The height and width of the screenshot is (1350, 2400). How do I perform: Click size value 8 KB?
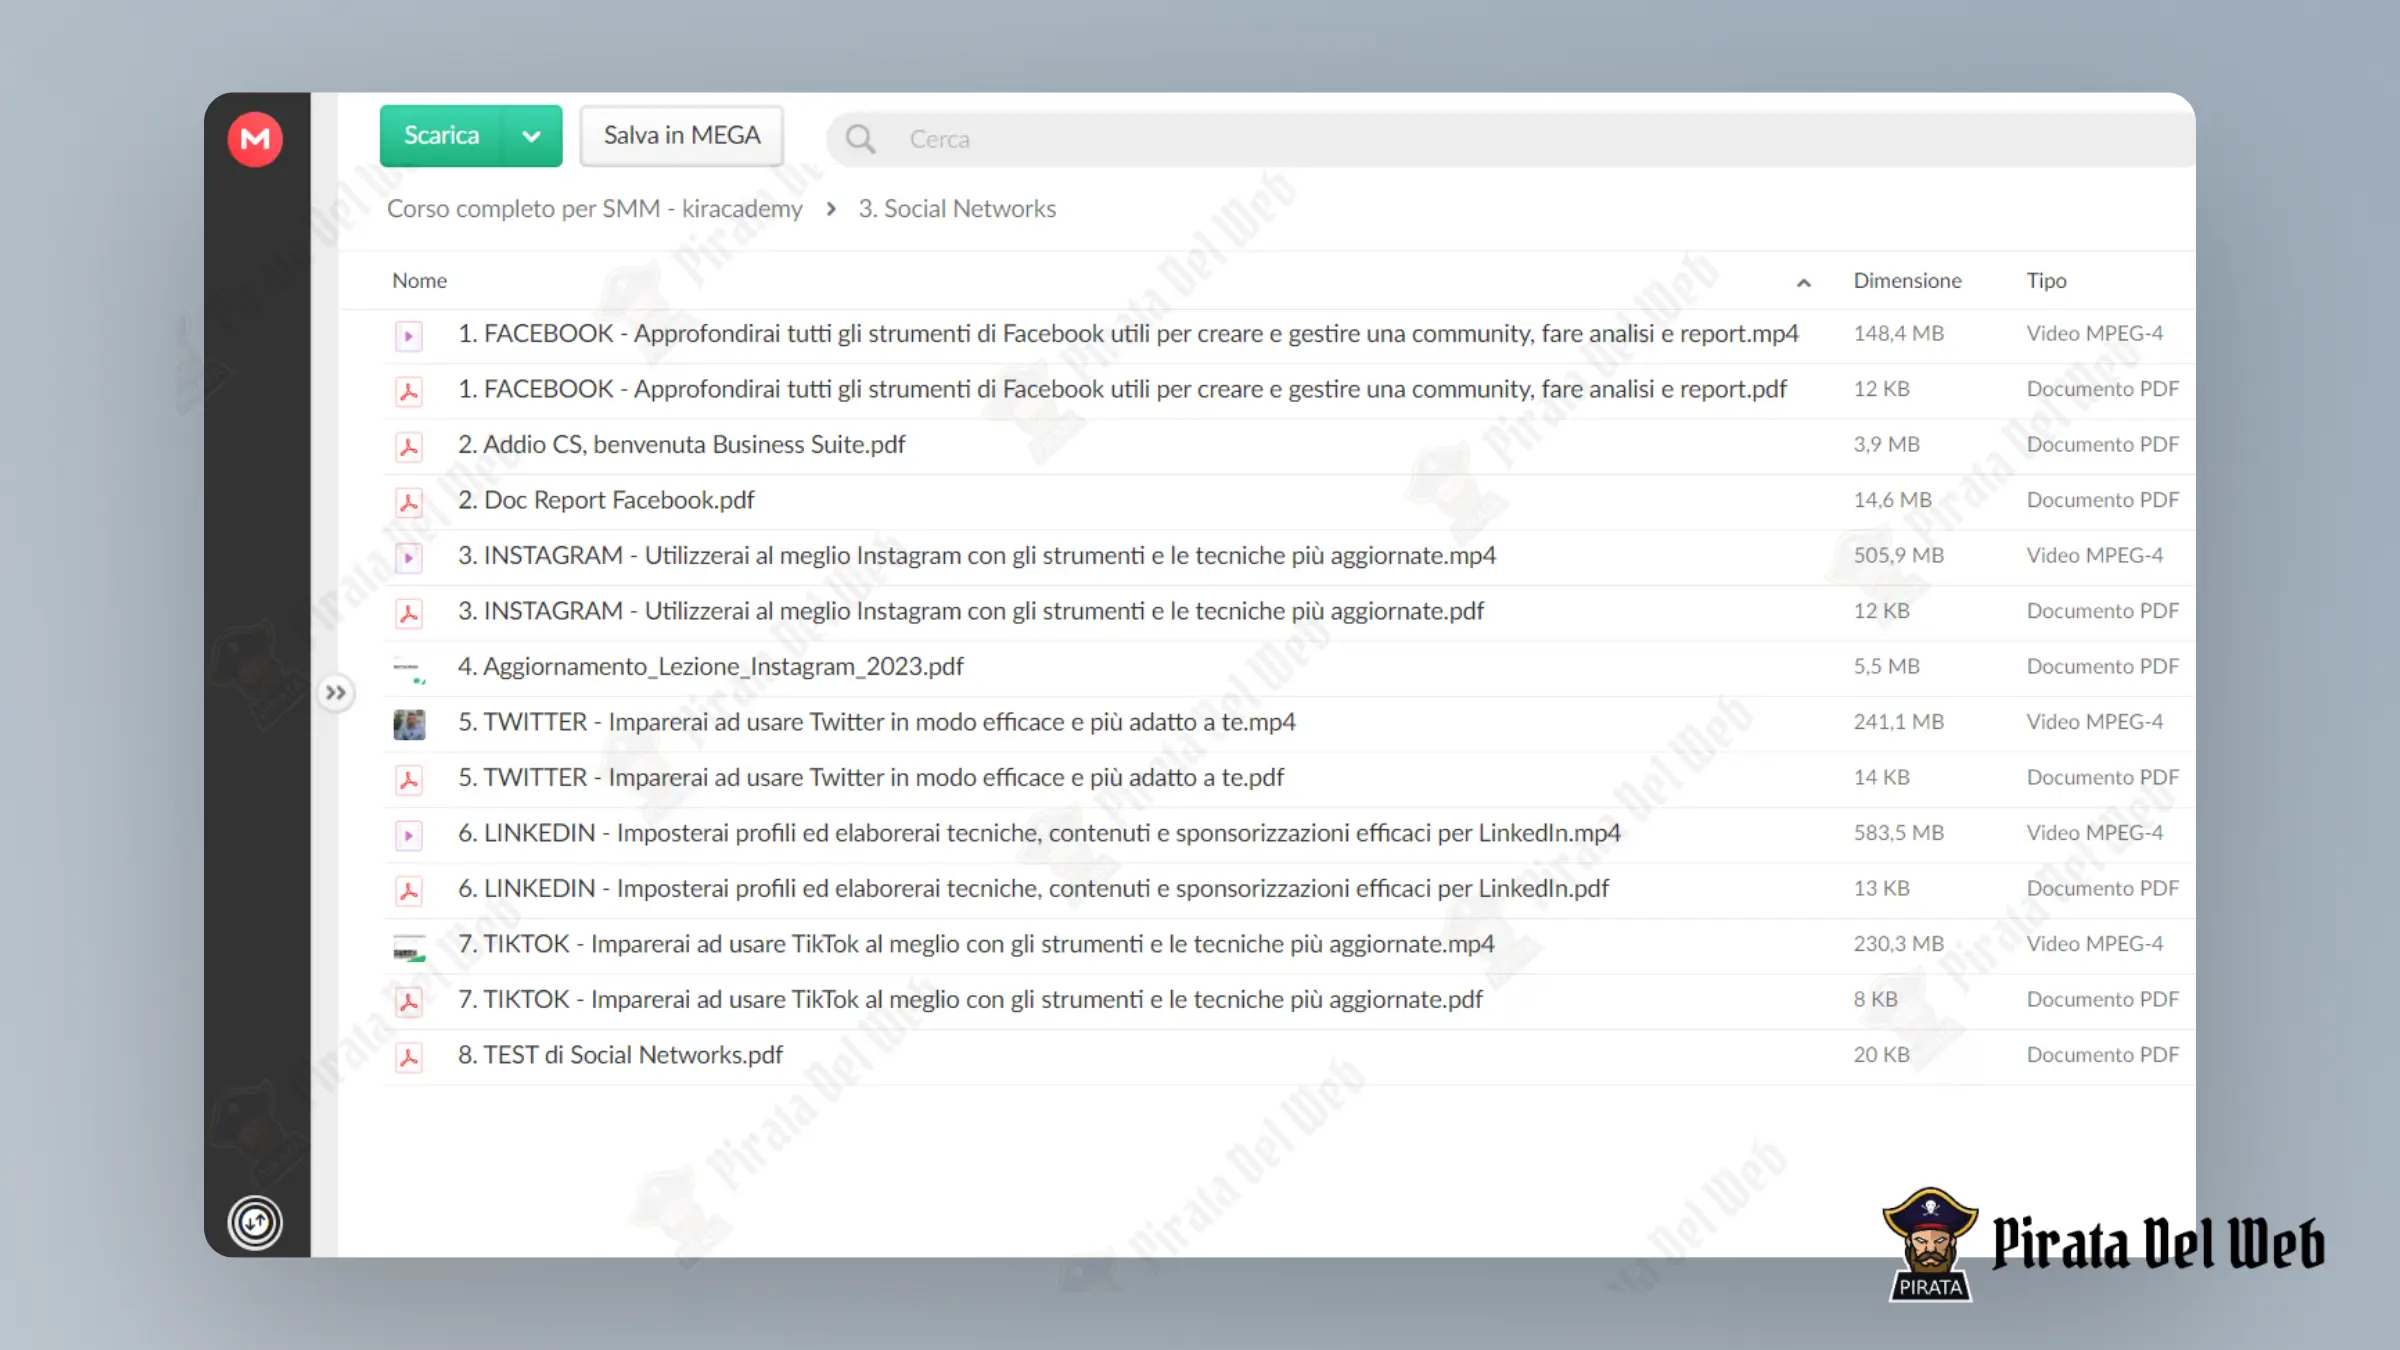tap(1875, 999)
